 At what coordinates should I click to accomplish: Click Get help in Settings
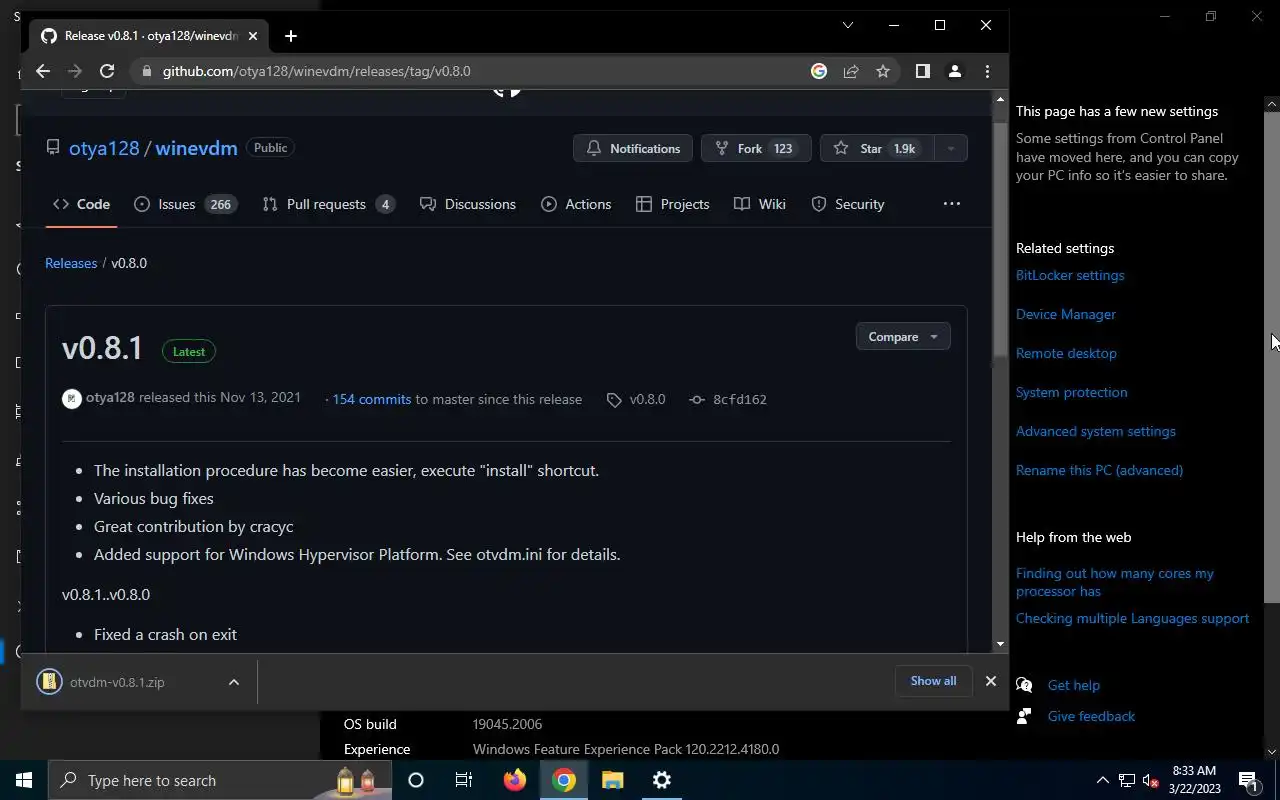(x=1073, y=685)
